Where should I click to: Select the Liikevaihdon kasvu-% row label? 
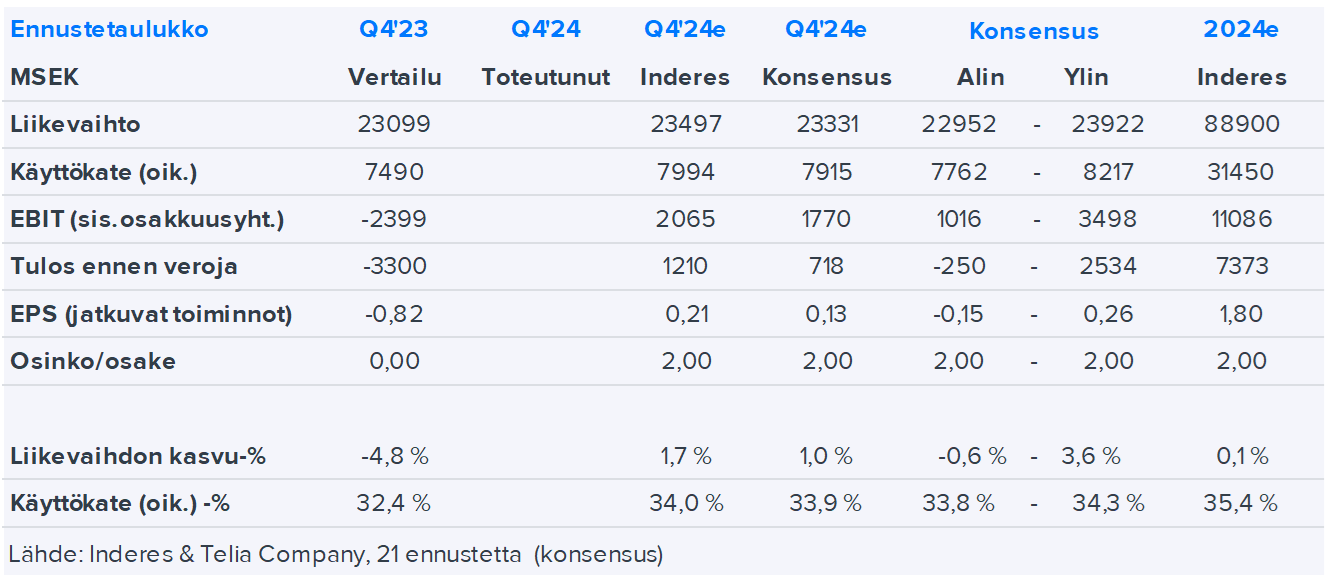pyautogui.click(x=138, y=457)
